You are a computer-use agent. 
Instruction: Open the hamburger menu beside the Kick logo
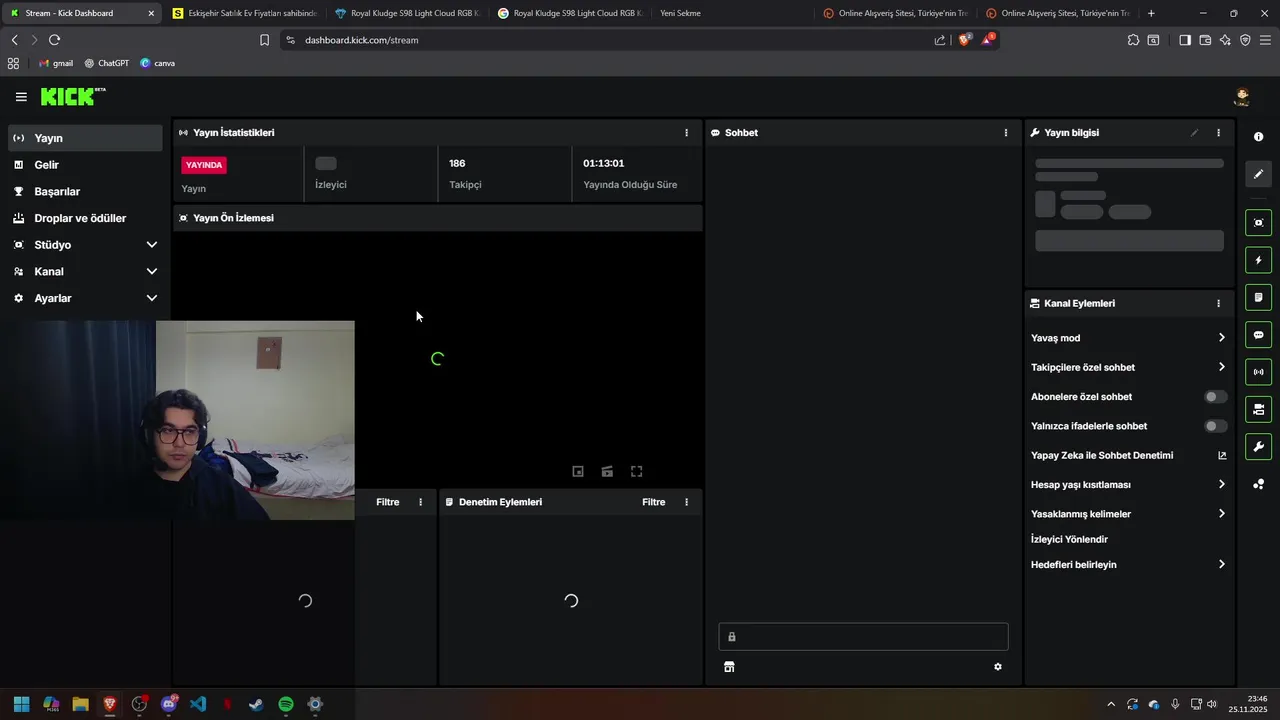coord(21,97)
